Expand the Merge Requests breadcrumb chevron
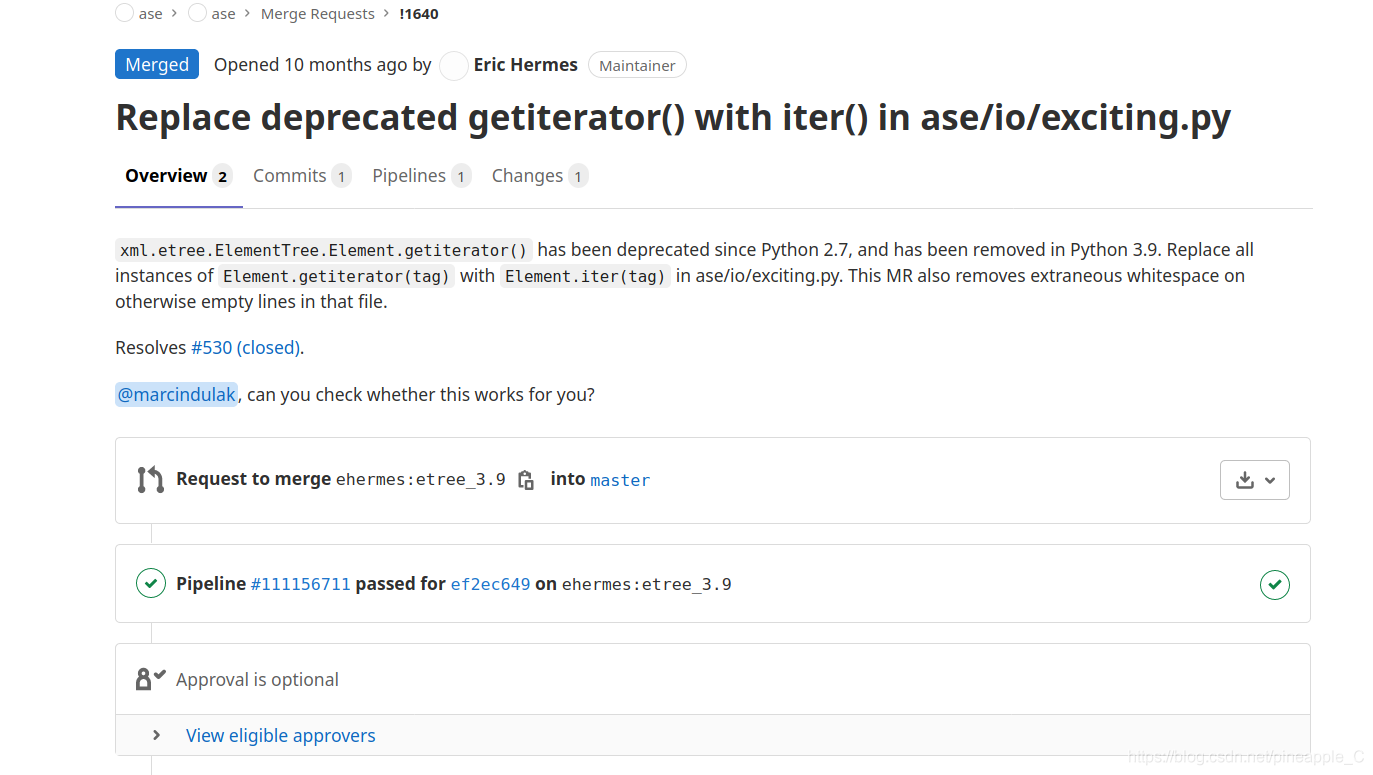The height and width of the screenshot is (775, 1373). click(388, 13)
